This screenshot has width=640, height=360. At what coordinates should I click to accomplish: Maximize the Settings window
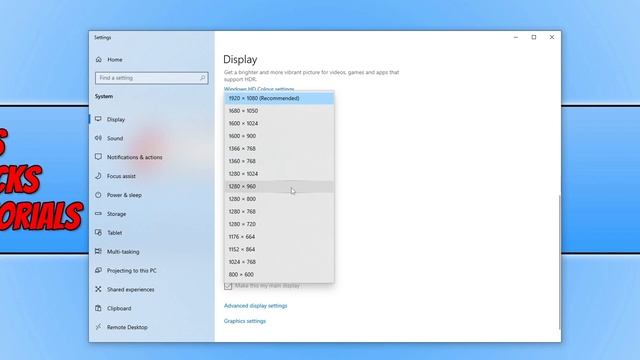pyautogui.click(x=534, y=37)
